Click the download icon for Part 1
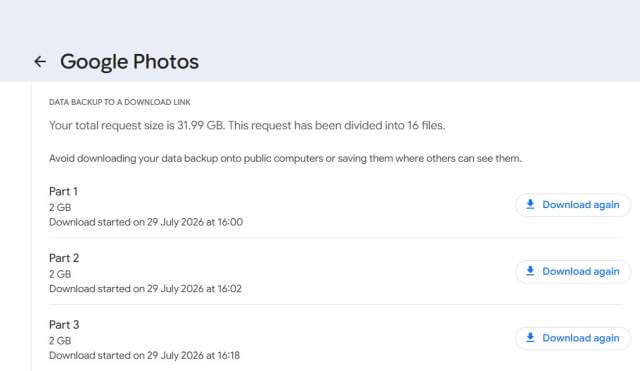 pos(530,204)
